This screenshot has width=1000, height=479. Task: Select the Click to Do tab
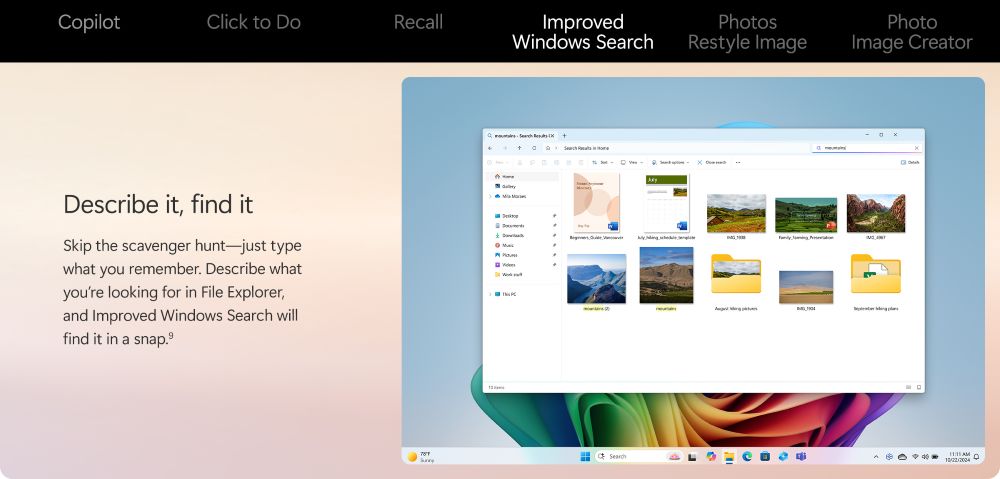[253, 22]
